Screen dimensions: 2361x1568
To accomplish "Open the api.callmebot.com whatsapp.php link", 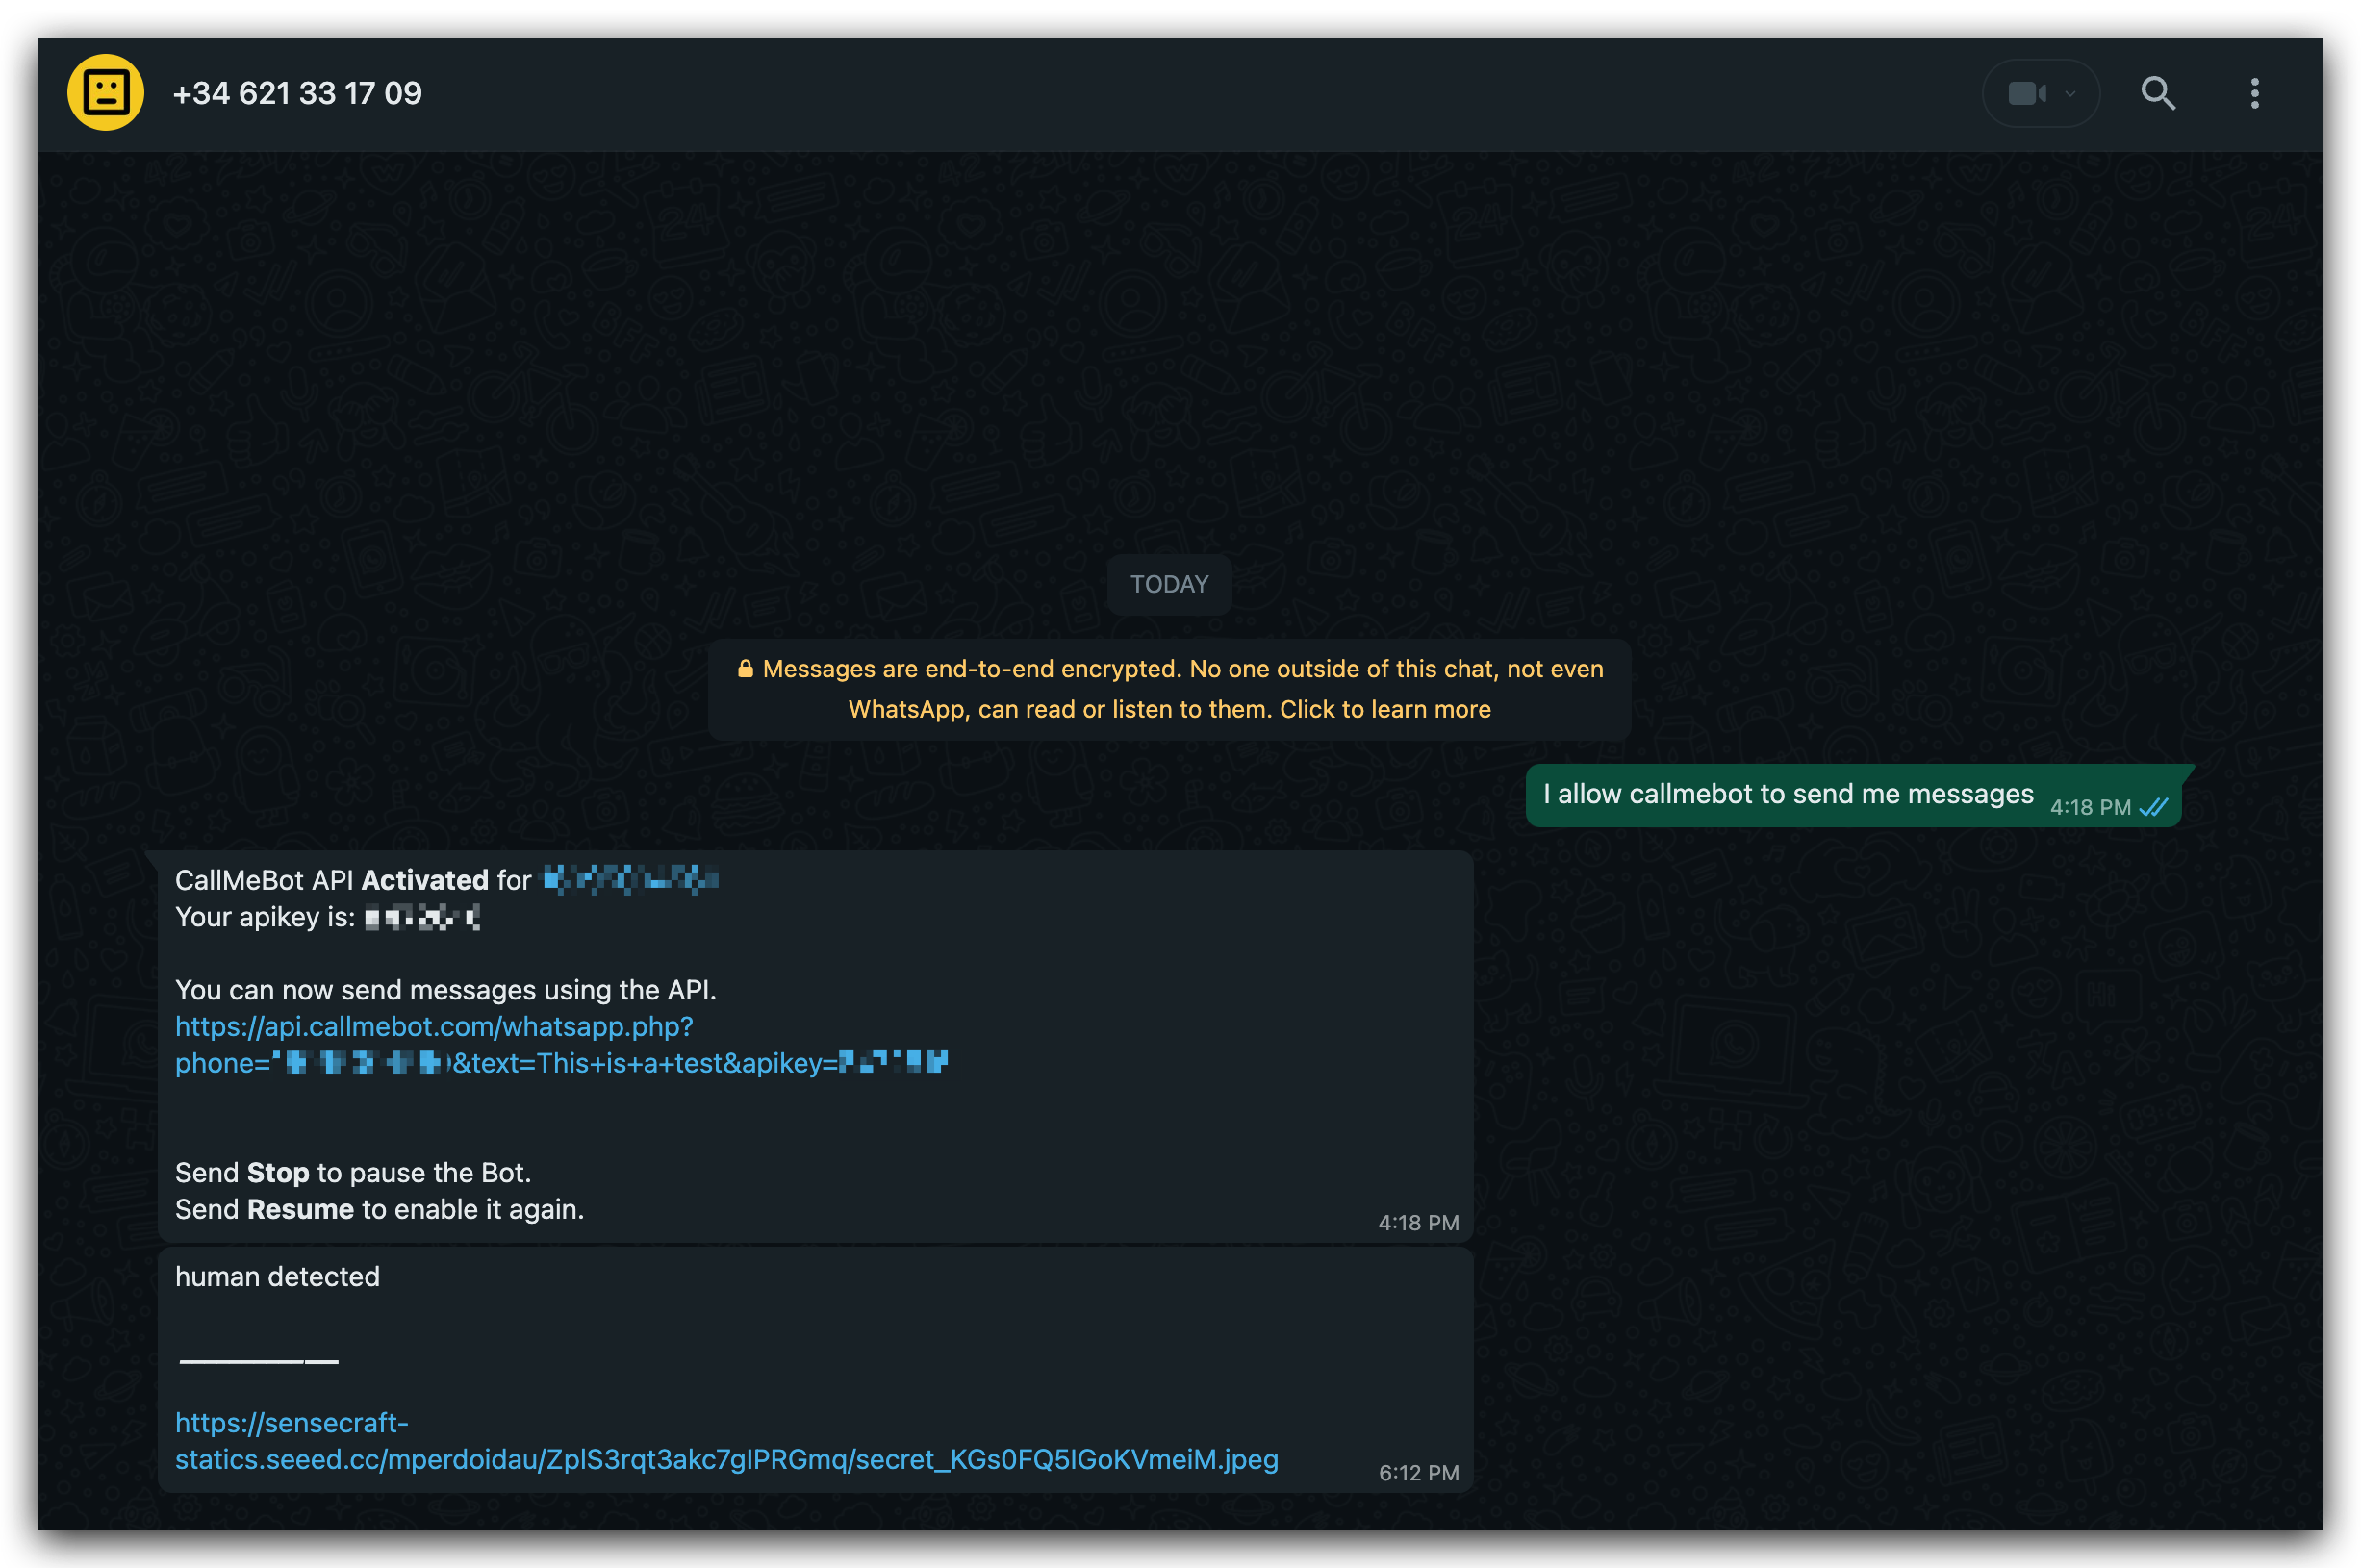I will (561, 1045).
